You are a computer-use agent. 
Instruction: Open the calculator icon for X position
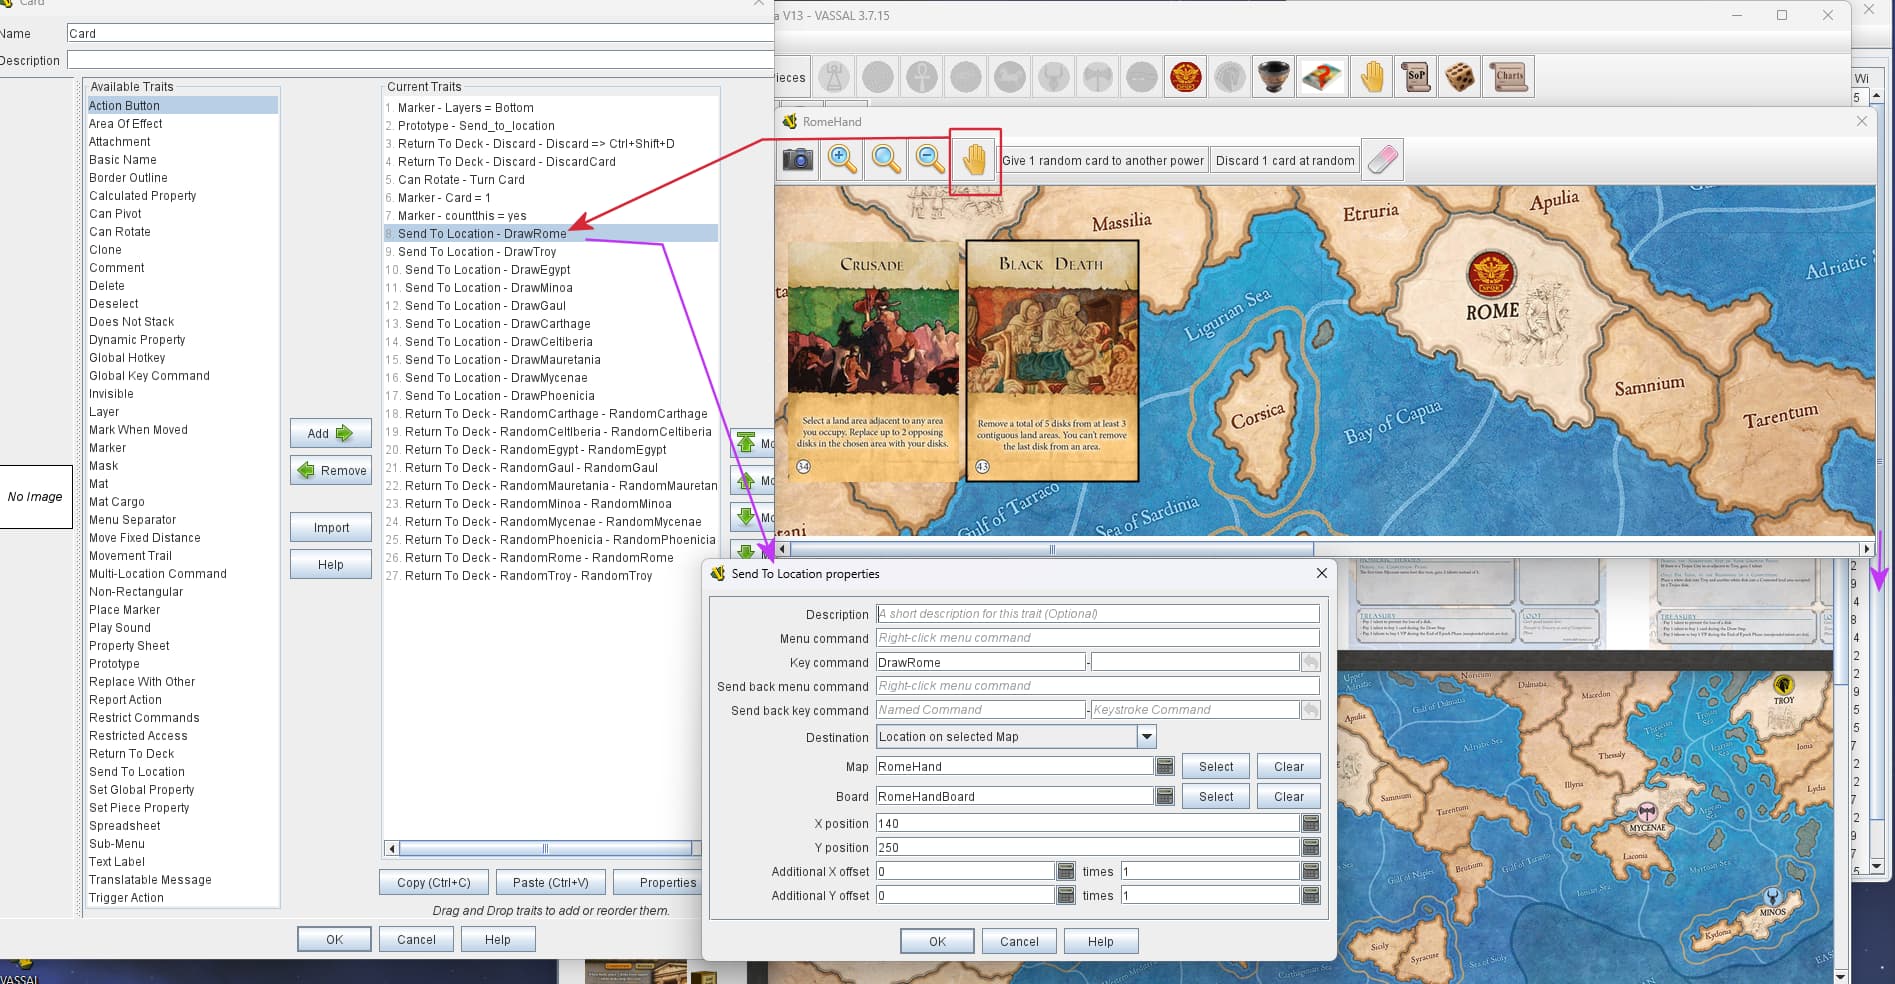[x=1311, y=823]
